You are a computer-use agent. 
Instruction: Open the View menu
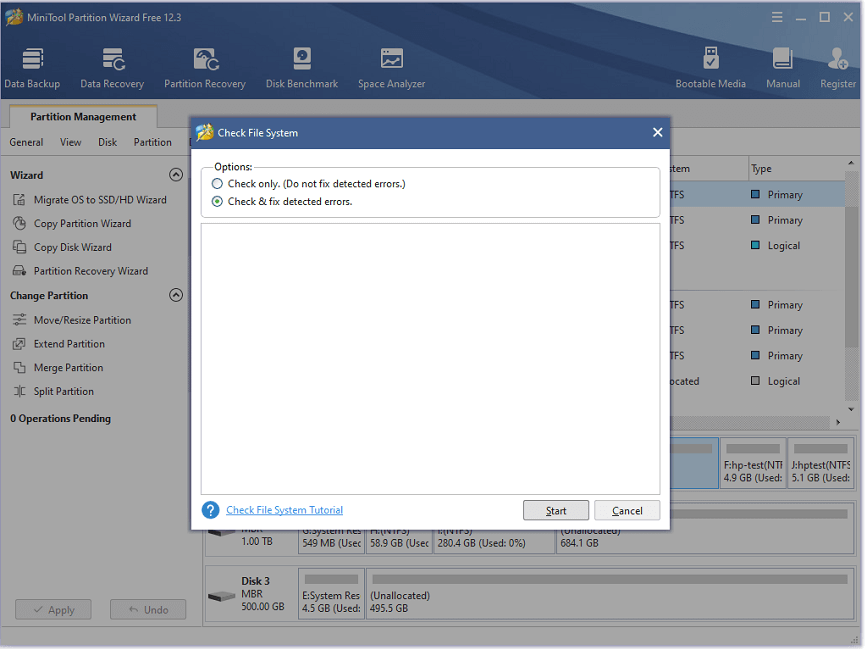71,142
